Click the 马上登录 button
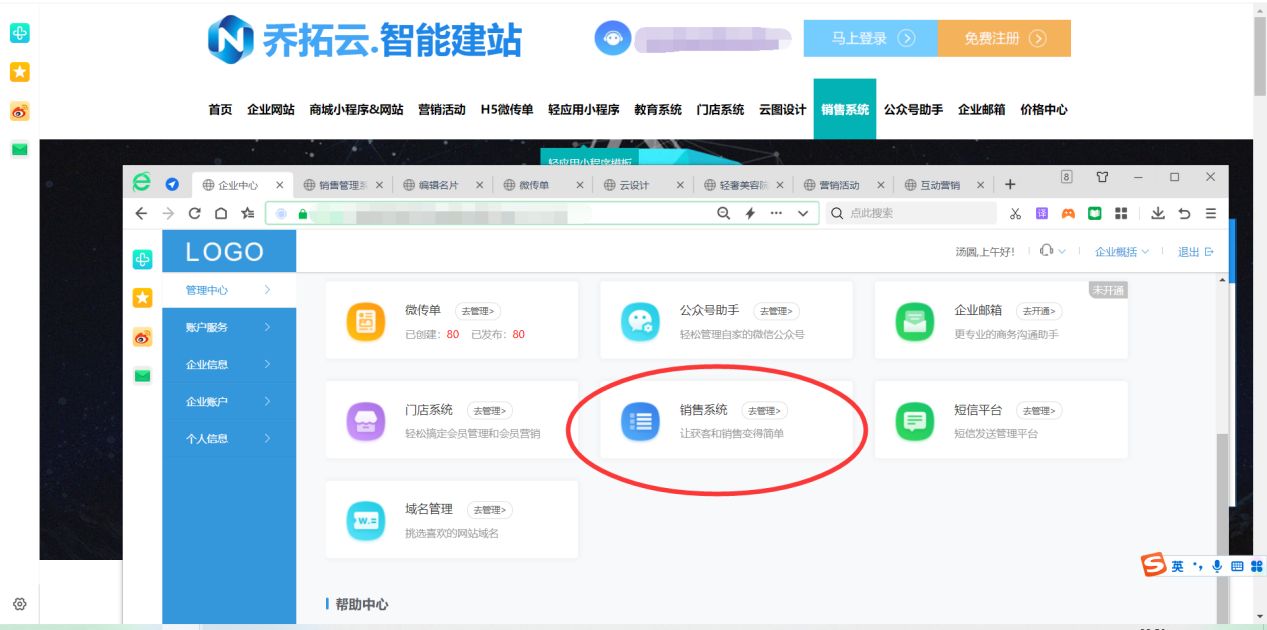 pos(871,38)
